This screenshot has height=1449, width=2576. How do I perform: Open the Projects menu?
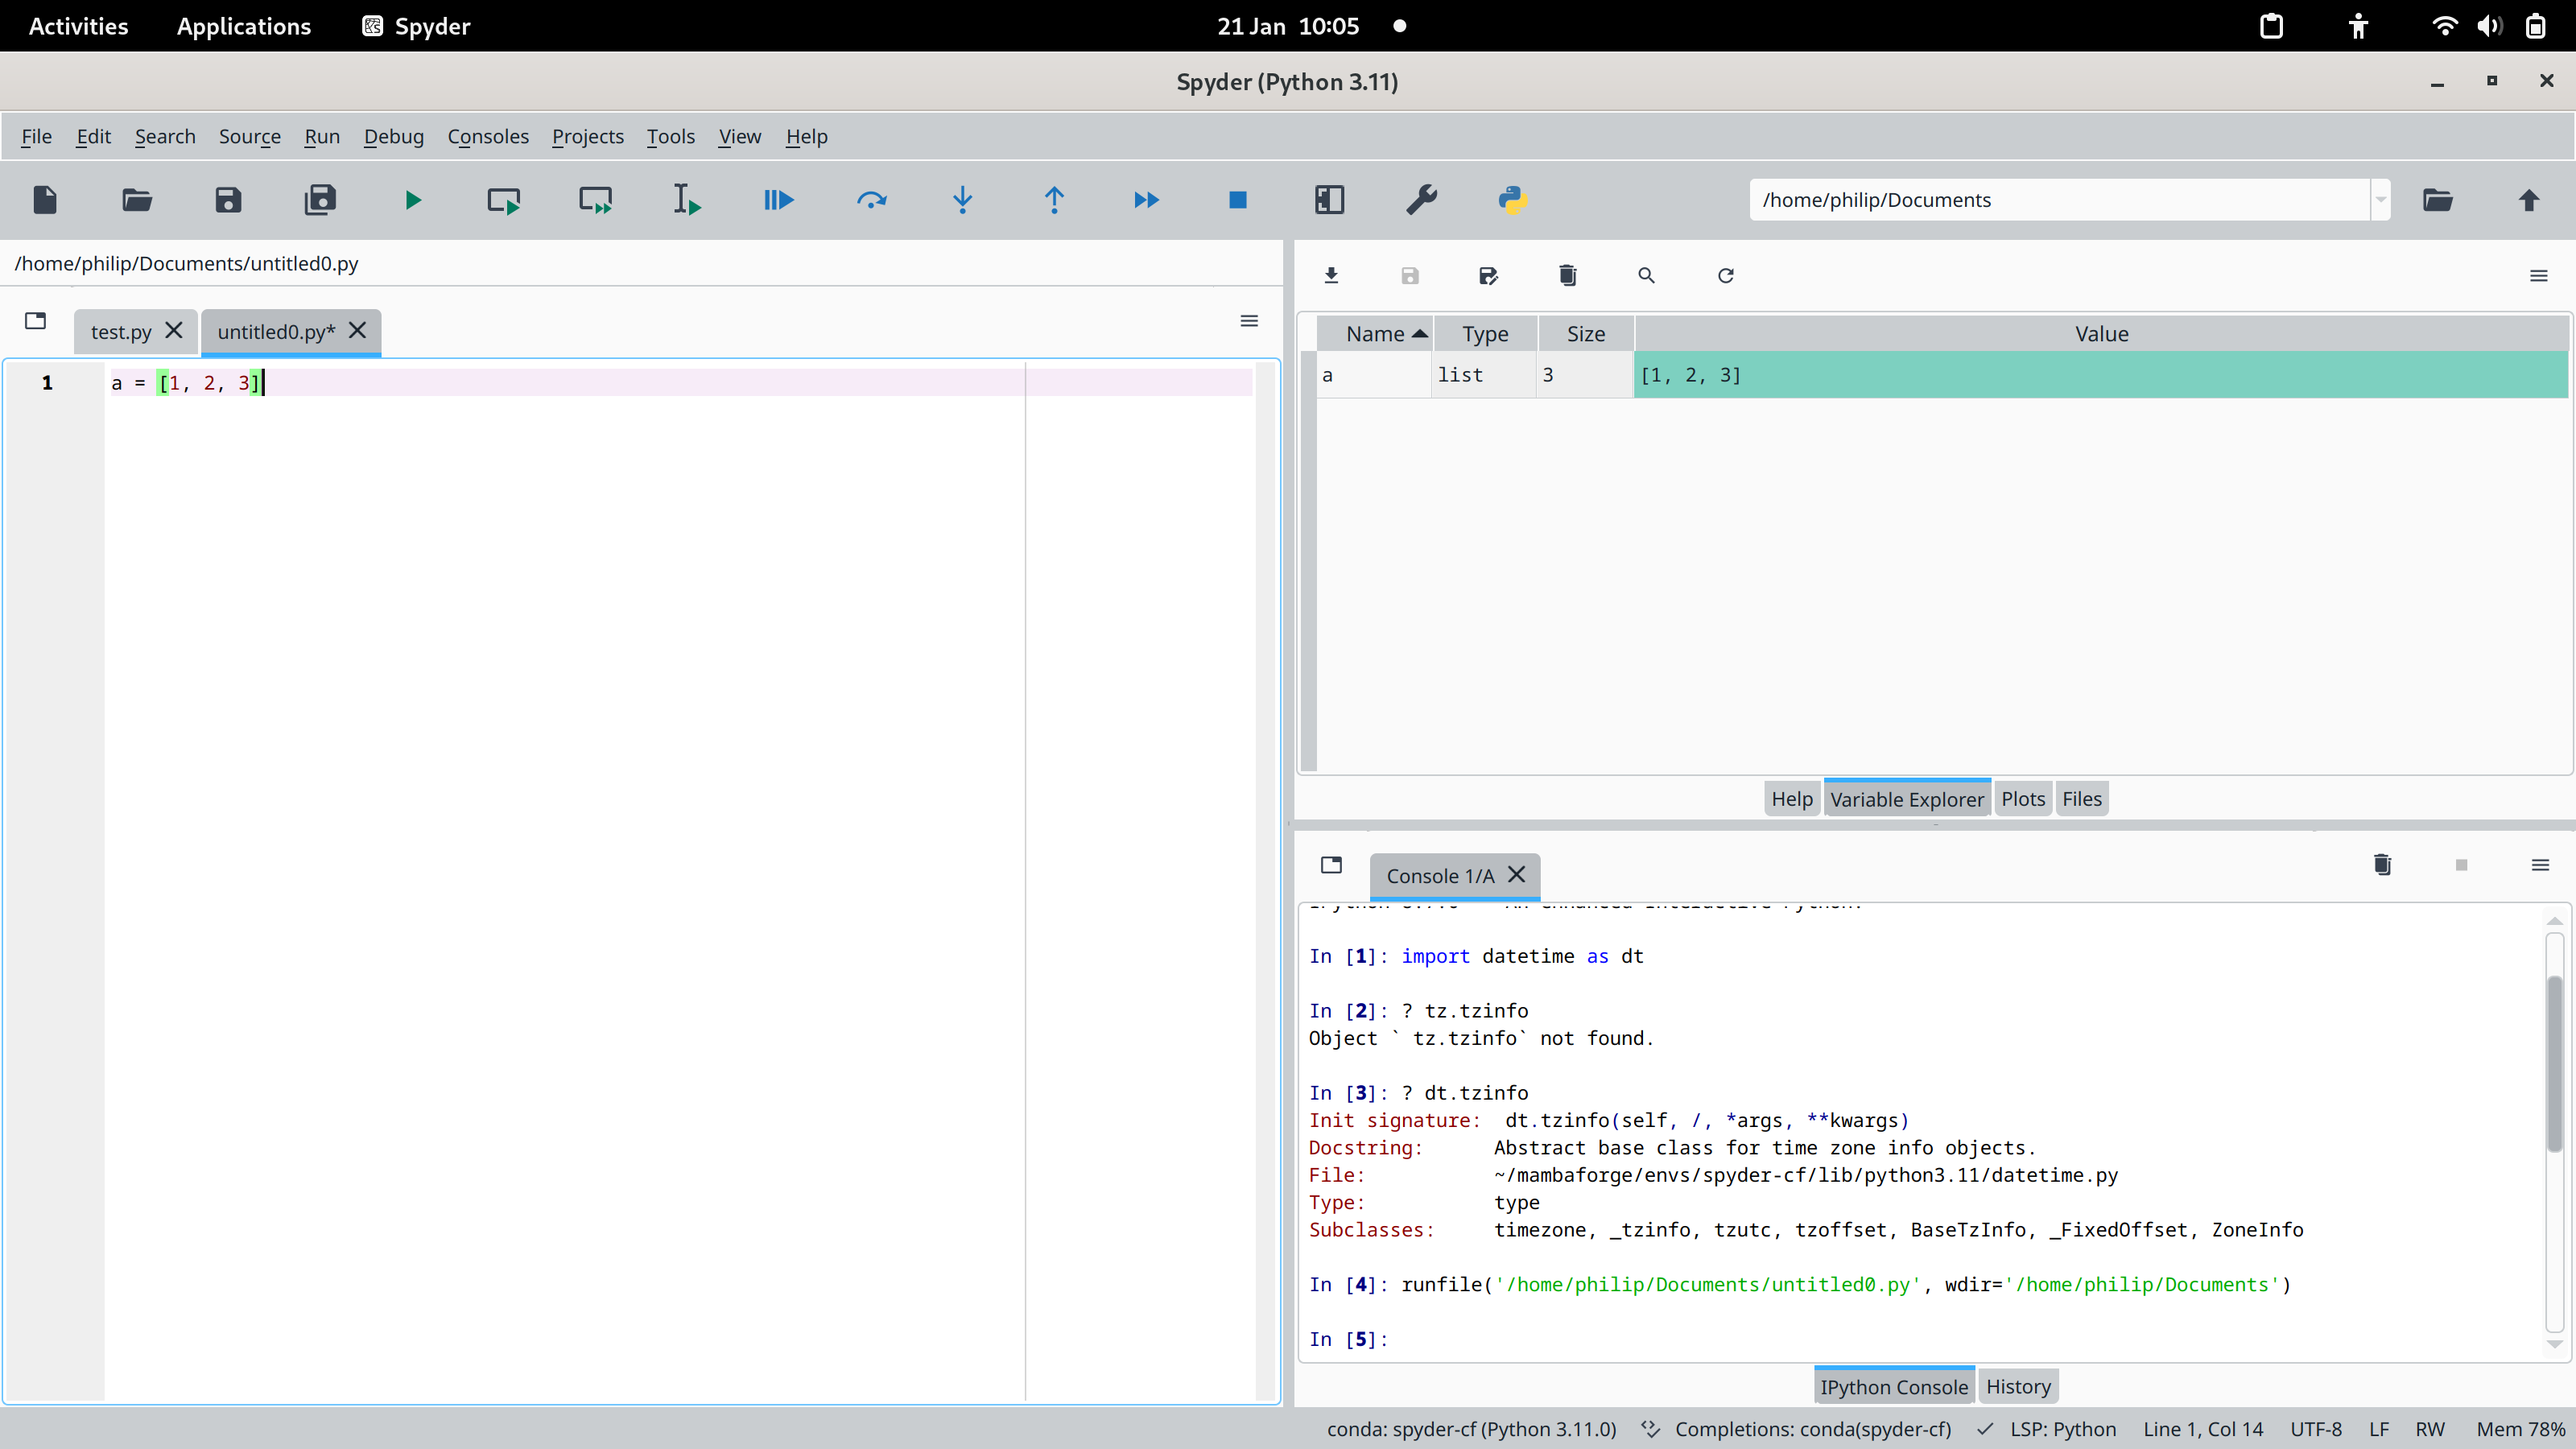pos(588,136)
